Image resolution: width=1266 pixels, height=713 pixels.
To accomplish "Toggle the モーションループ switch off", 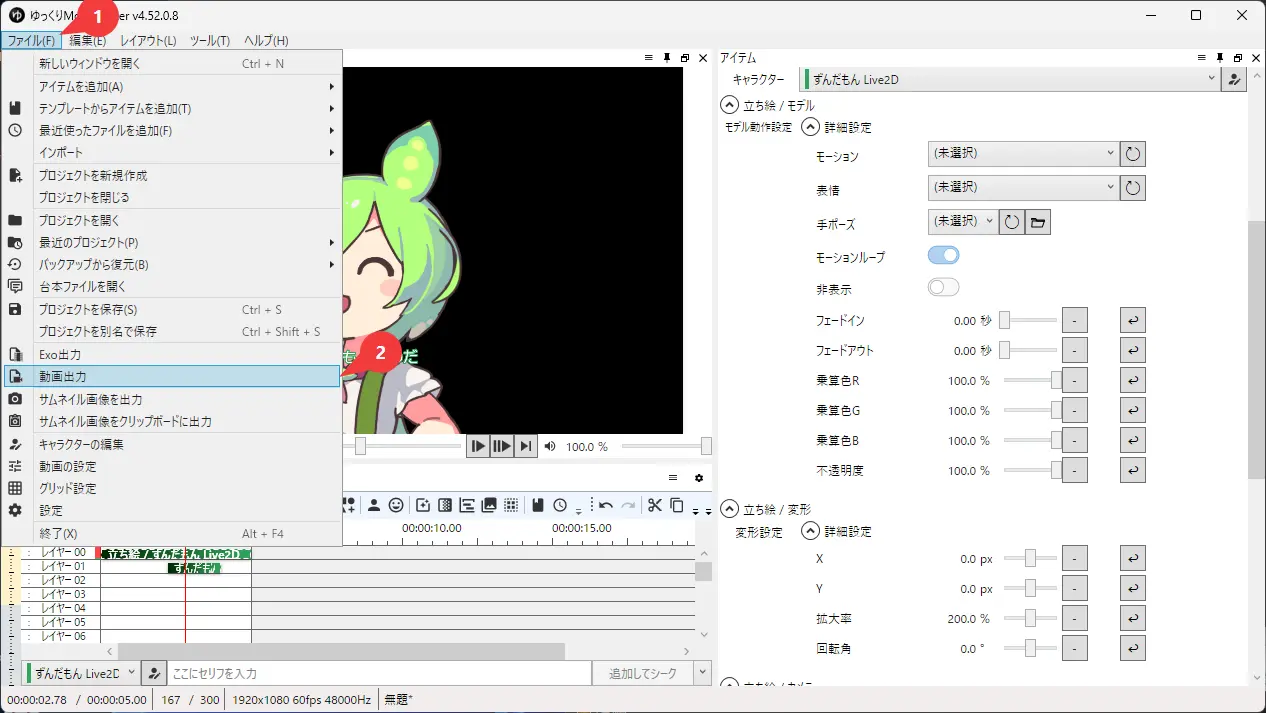I will point(943,255).
